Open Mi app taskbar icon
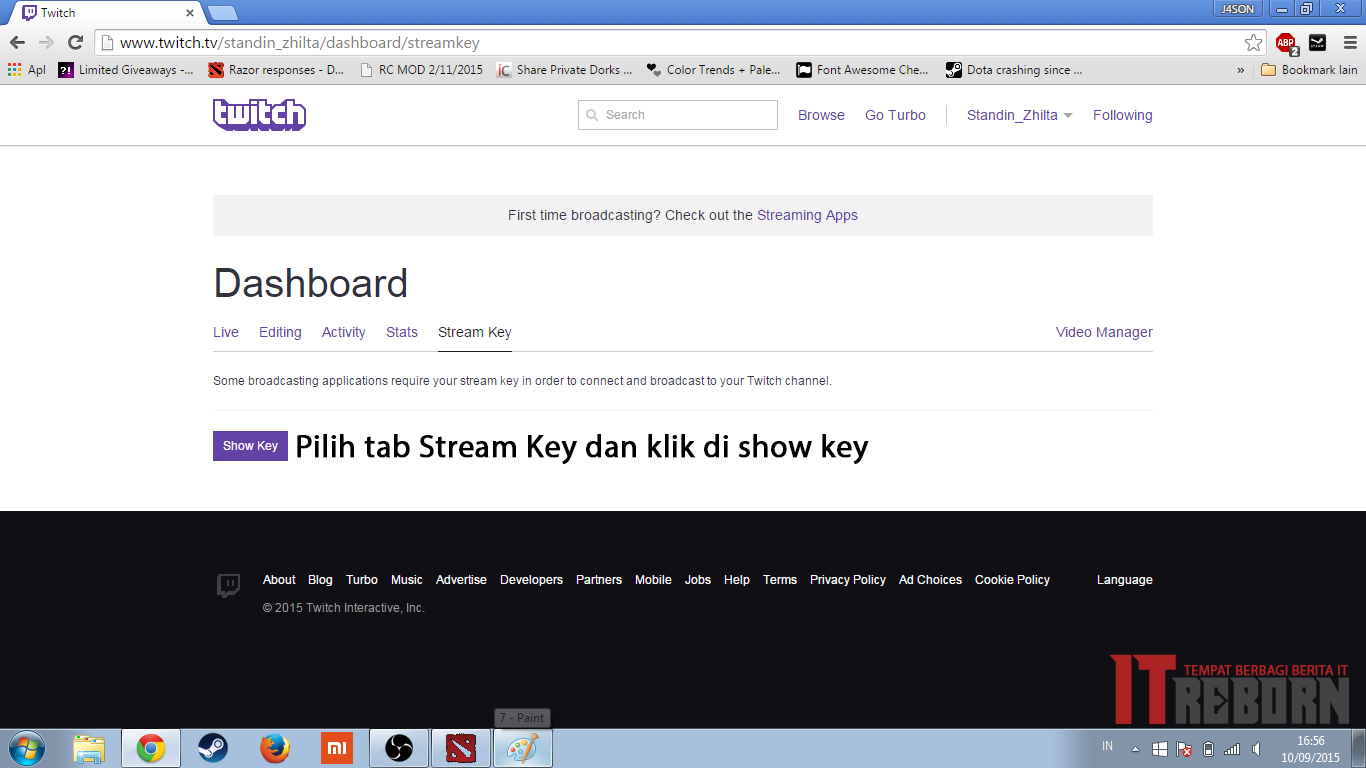Screen dimensions: 1366x768 tap(337, 748)
